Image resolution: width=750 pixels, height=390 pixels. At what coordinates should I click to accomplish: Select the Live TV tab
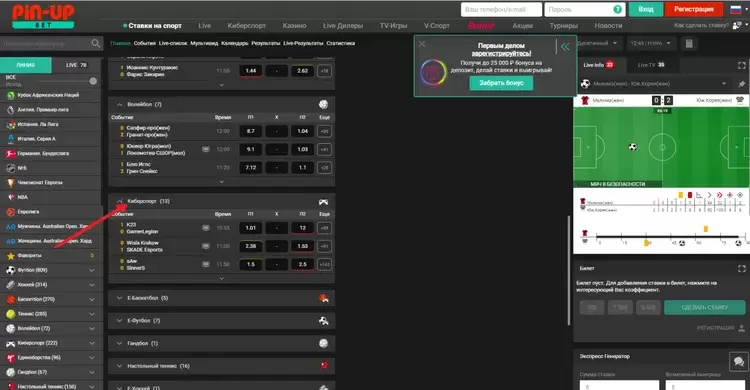[x=651, y=65]
